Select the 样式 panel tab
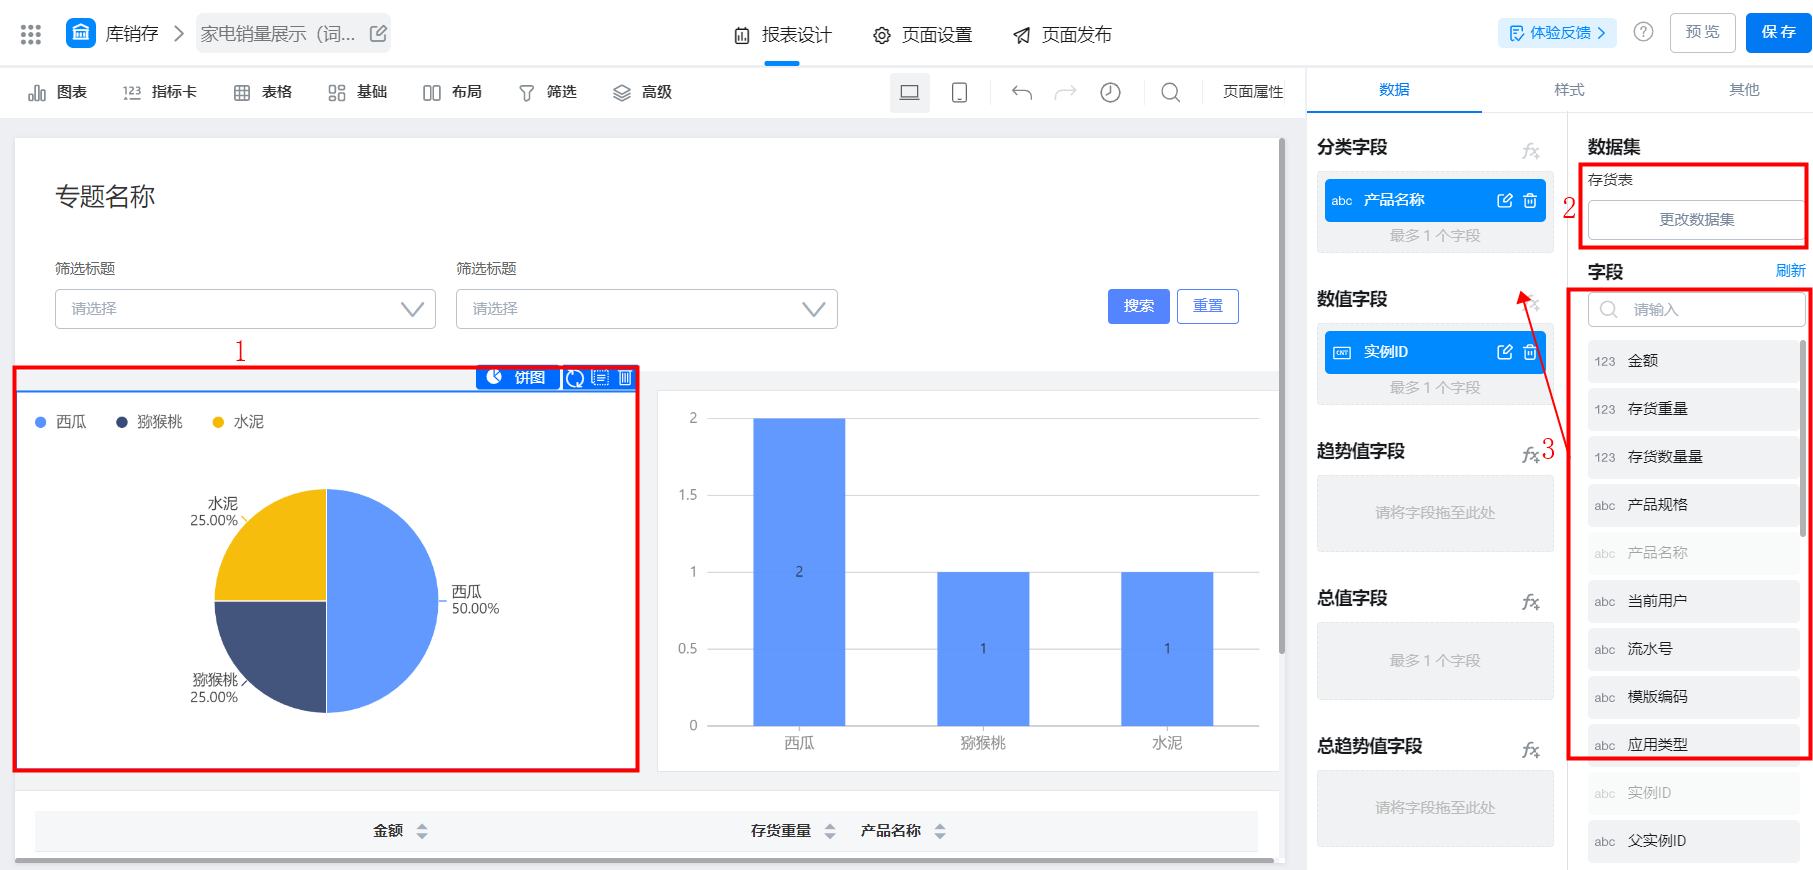 pos(1569,90)
